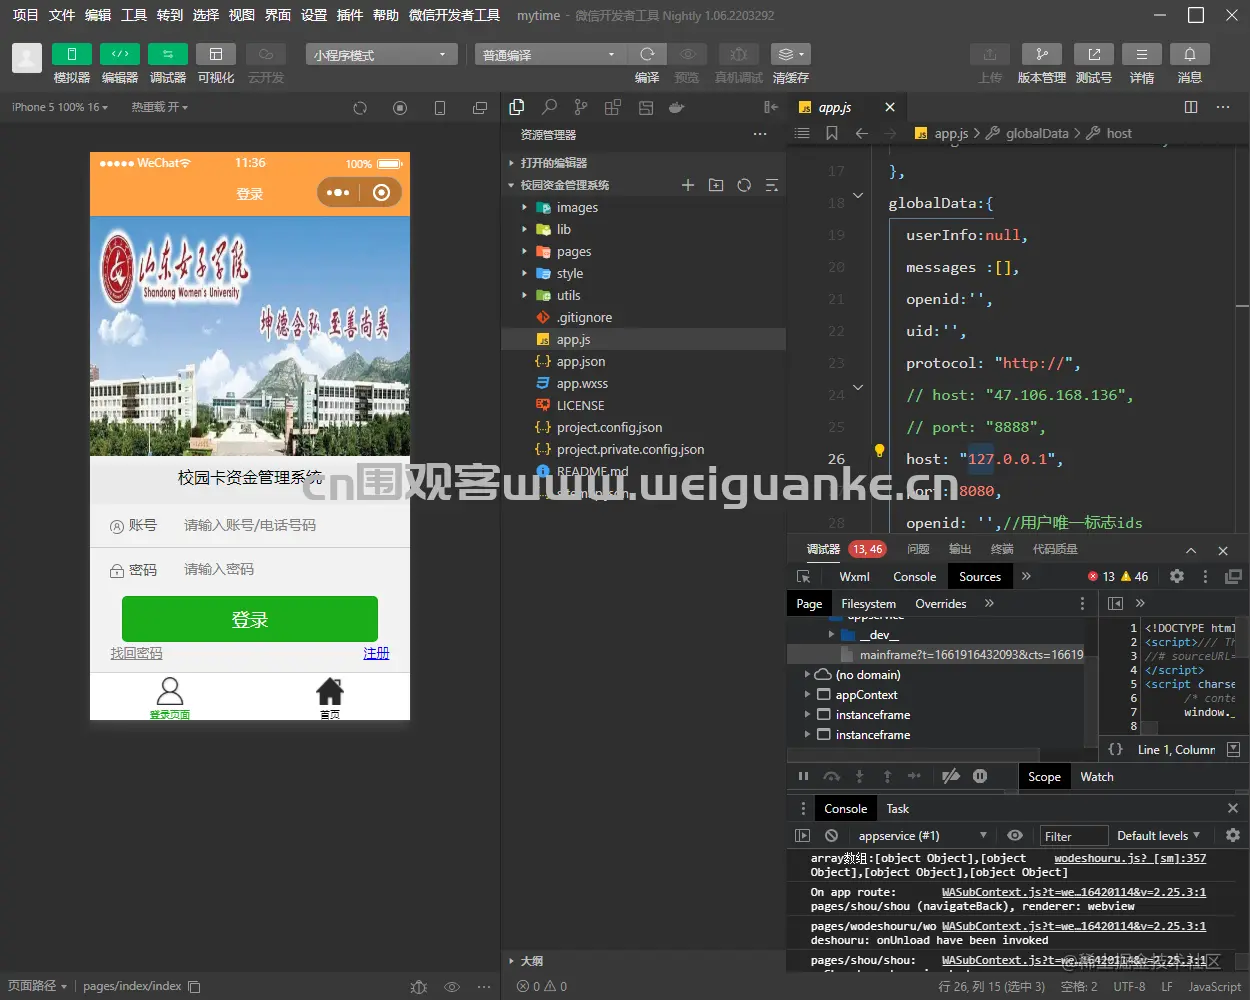Switch to the Wxml devtools tab
Screen dimensions: 1250x1000
[x=855, y=577]
